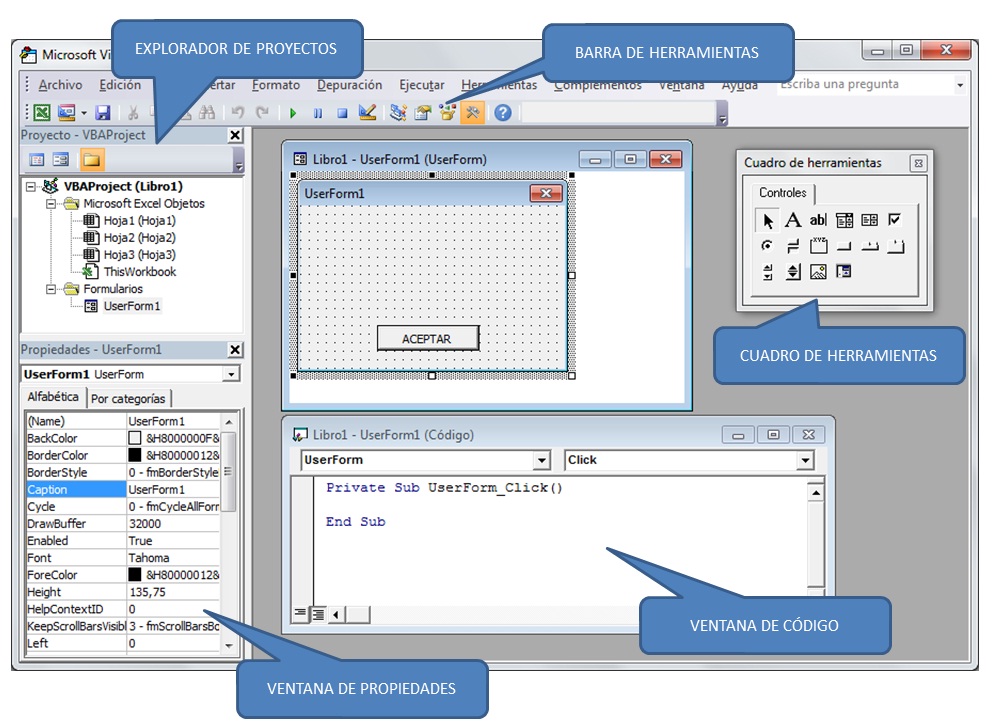Image resolution: width=993 pixels, height=727 pixels.
Task: Open Find with the binoculars icon
Action: (206, 113)
